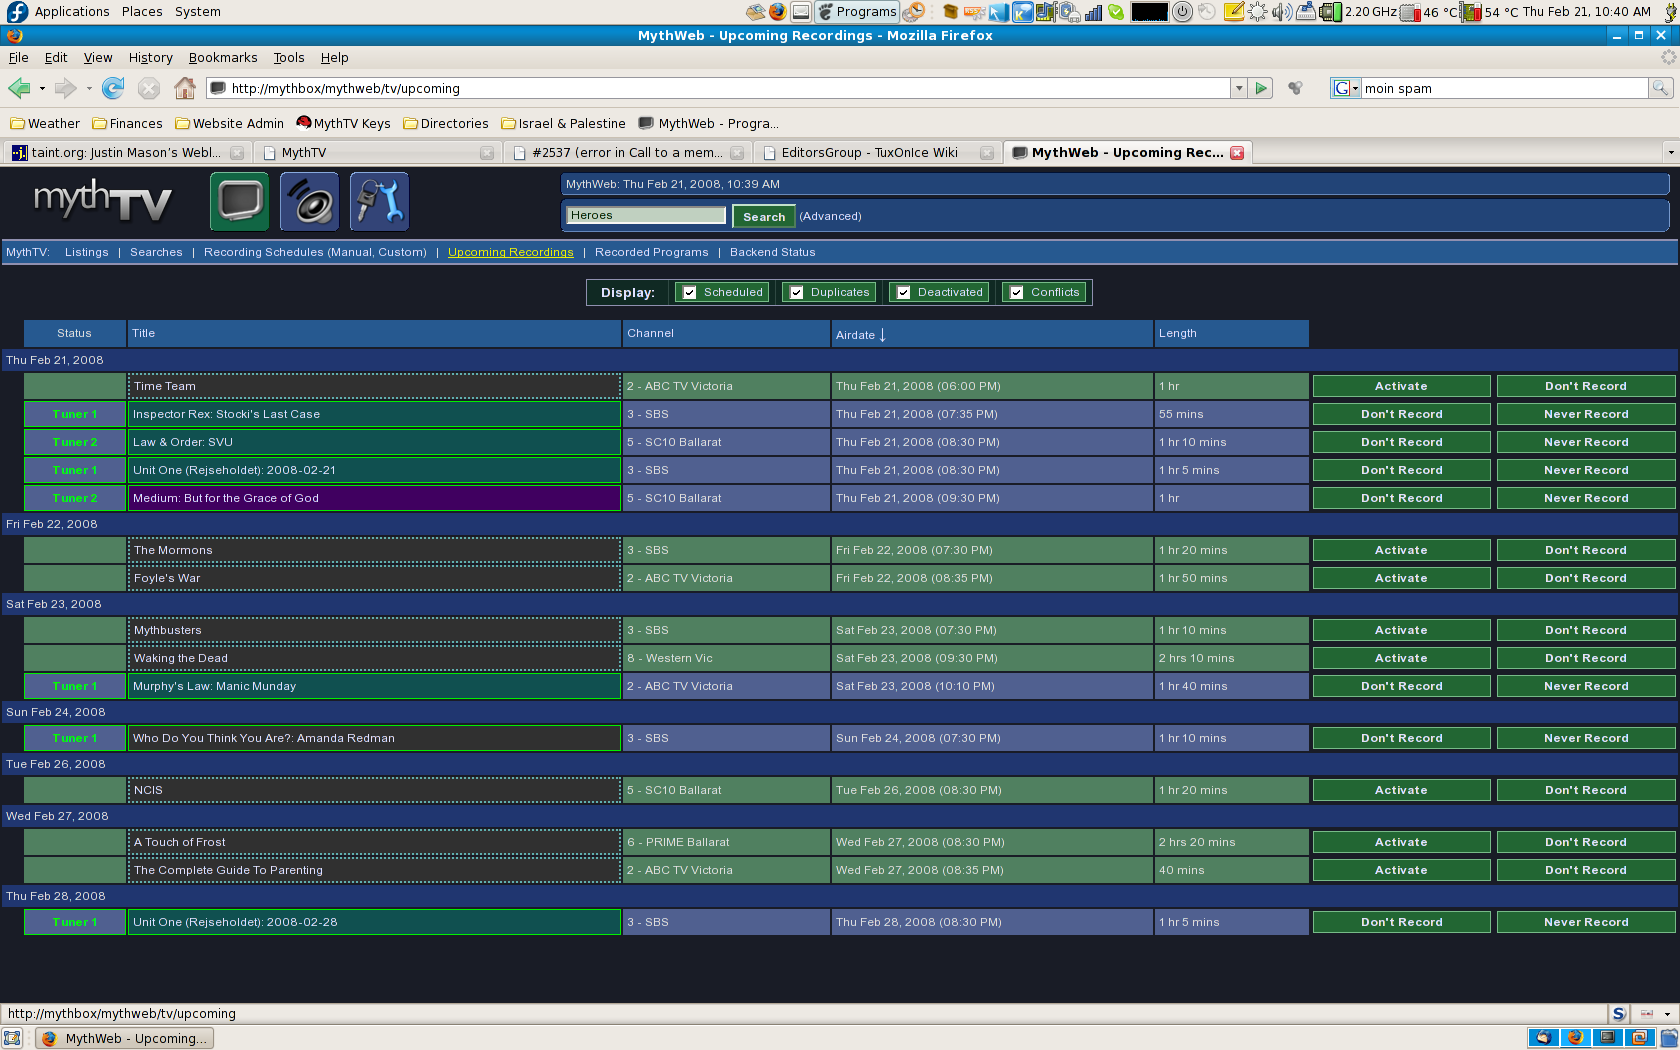Image resolution: width=1680 pixels, height=1050 pixels.
Task: Open the search engine selector dropdown
Action: (x=1345, y=88)
